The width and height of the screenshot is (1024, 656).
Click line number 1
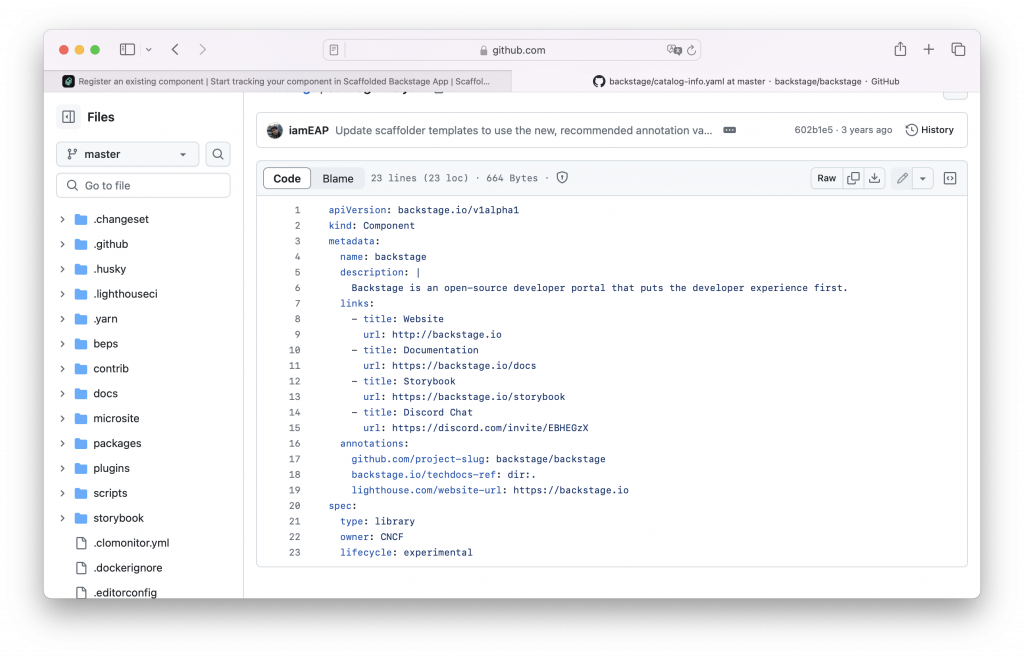click(297, 210)
